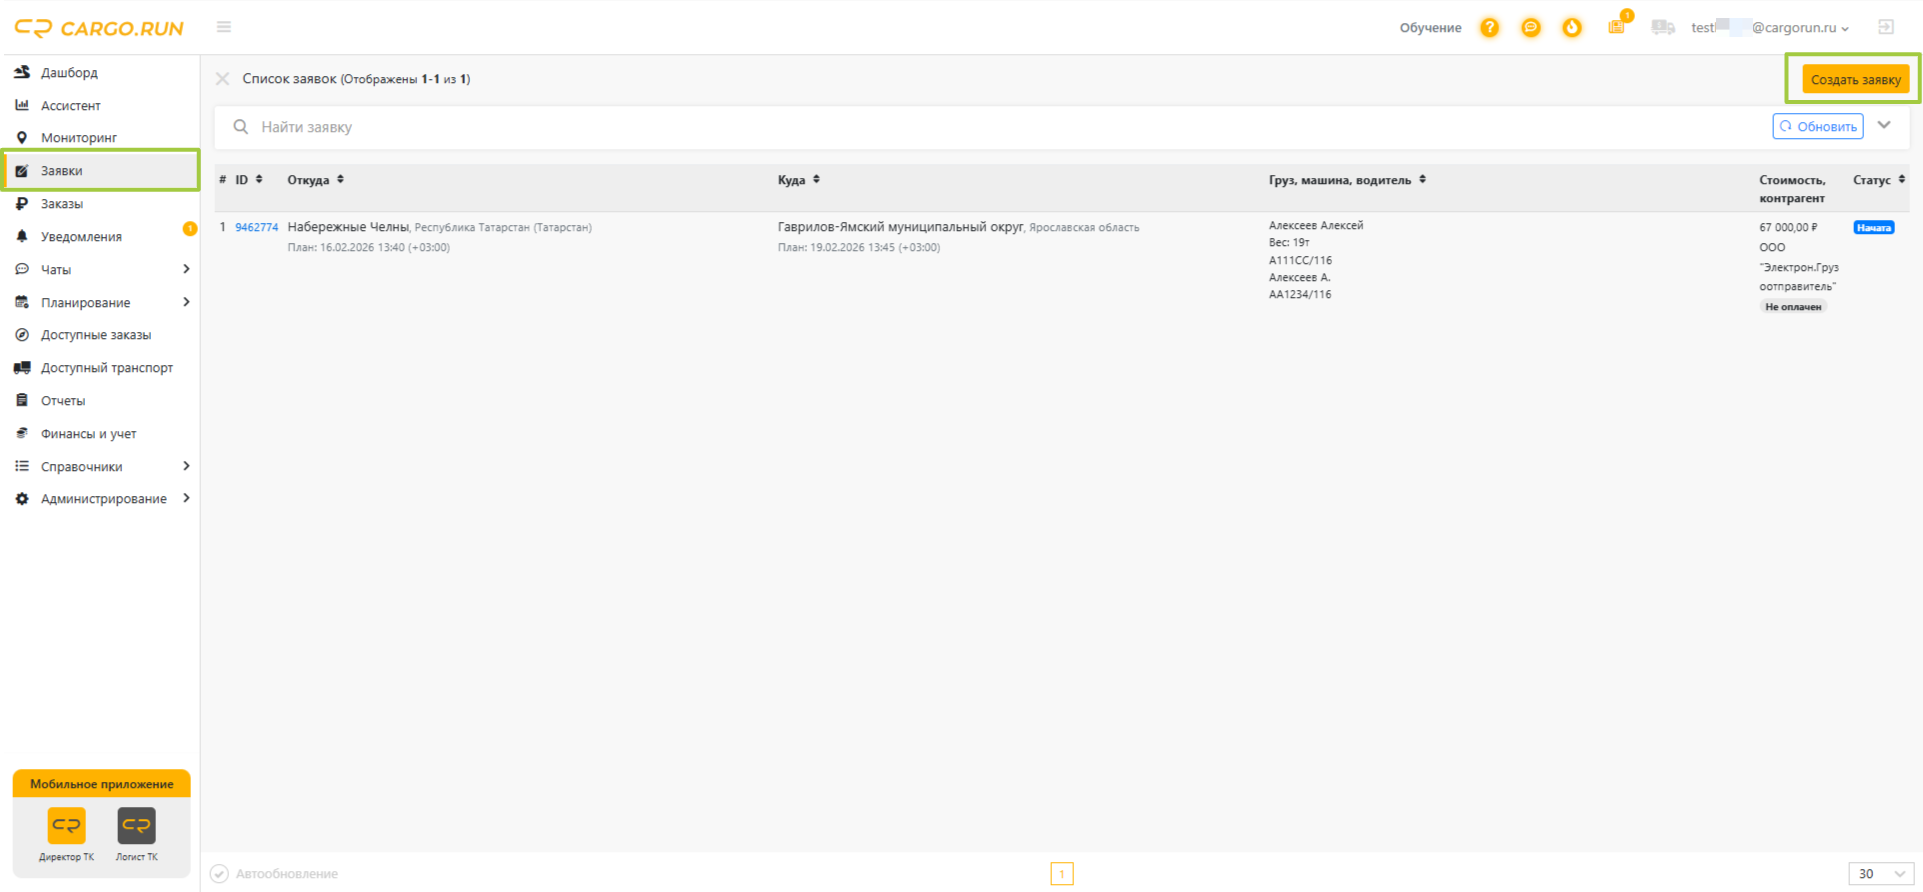
Task: Click the Уведомления bell icon
Action: coord(22,237)
